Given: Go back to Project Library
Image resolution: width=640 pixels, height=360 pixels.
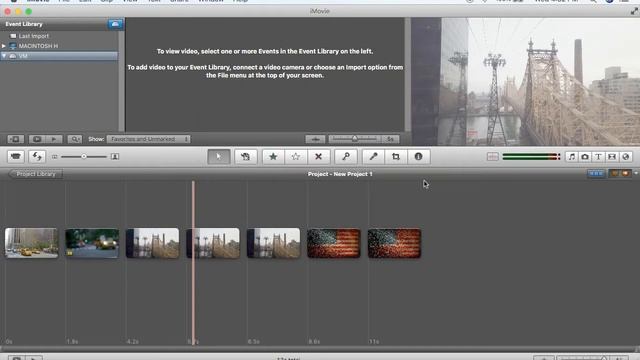Looking at the screenshot, I should [x=36, y=174].
